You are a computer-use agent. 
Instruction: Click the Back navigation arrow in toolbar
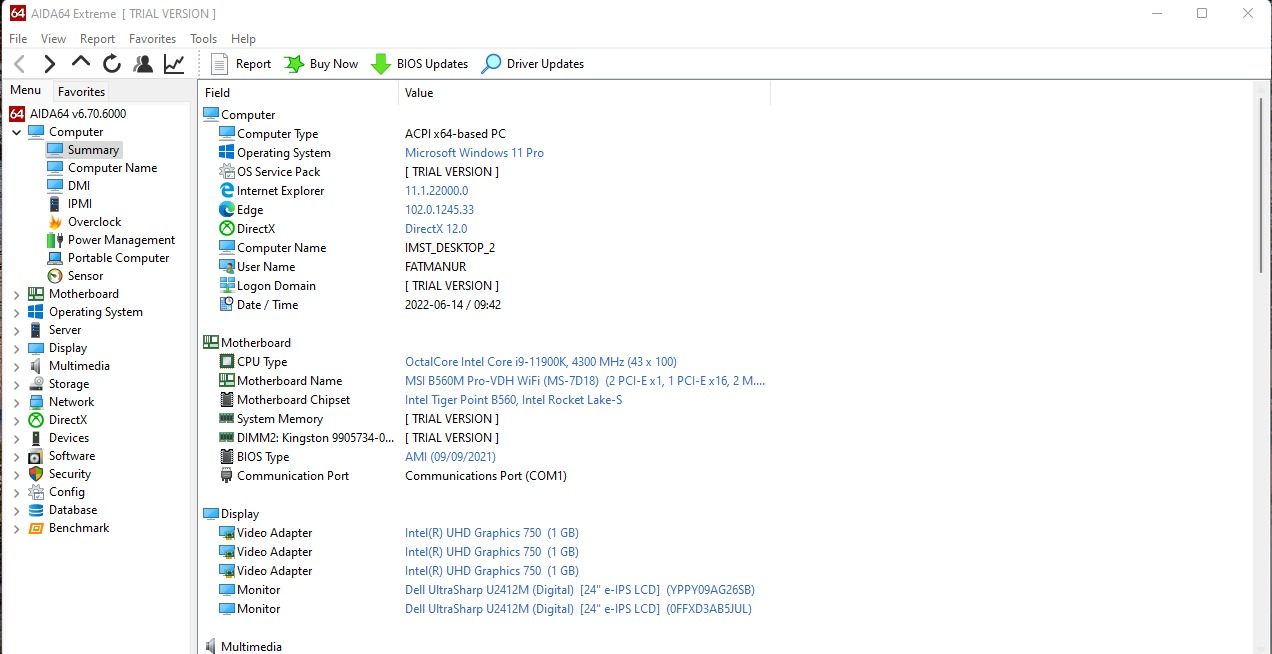19,64
